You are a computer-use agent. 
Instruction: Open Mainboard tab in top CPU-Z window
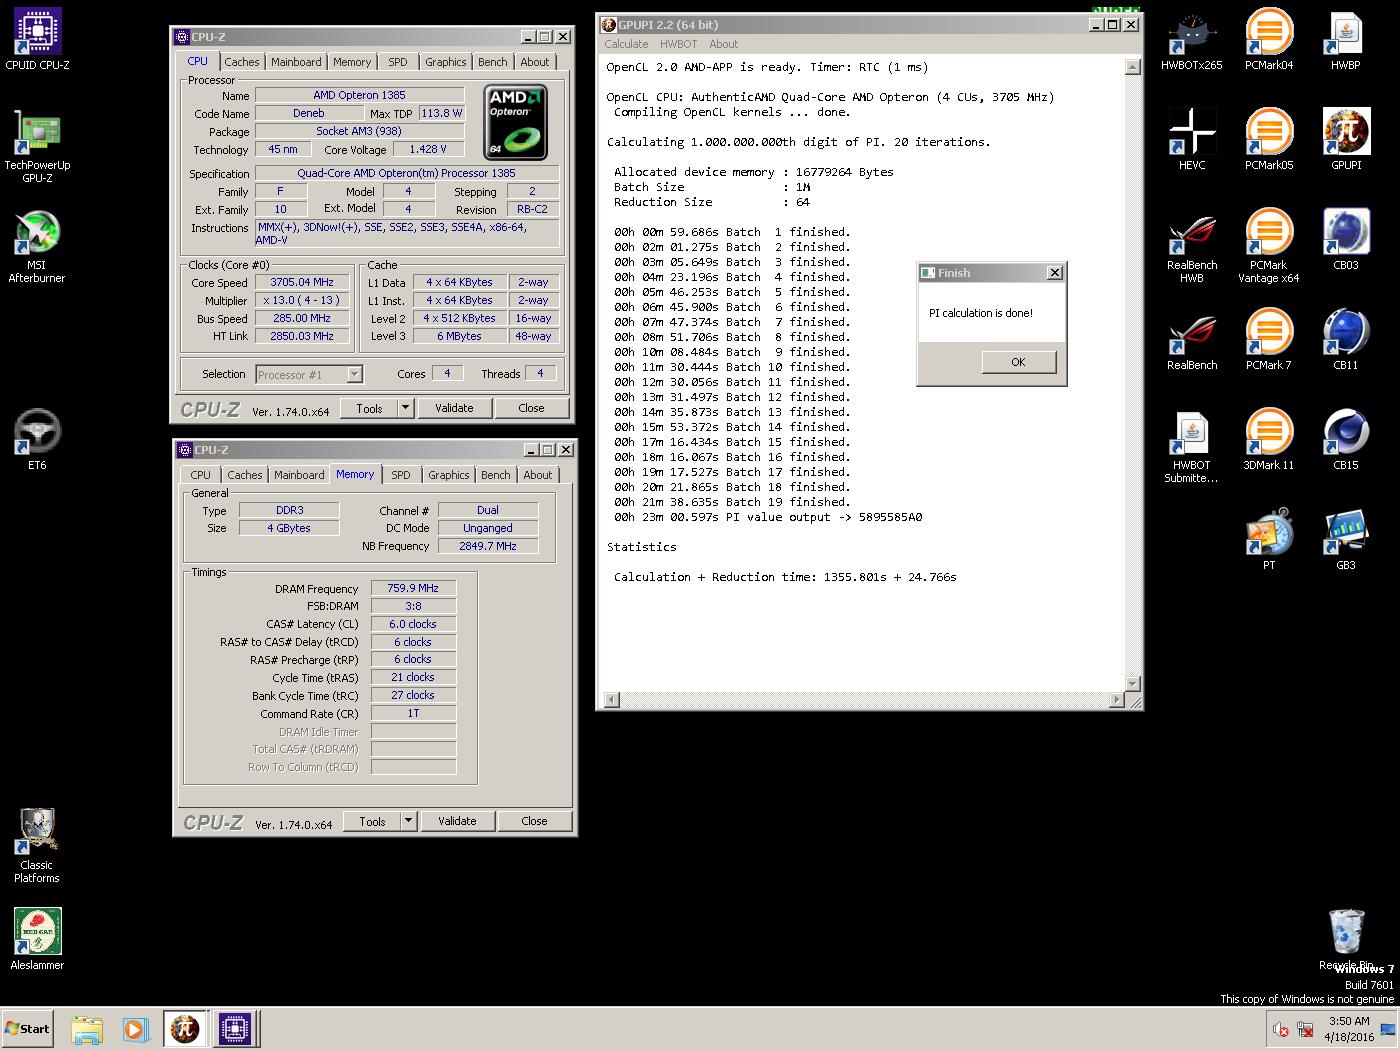coord(296,62)
